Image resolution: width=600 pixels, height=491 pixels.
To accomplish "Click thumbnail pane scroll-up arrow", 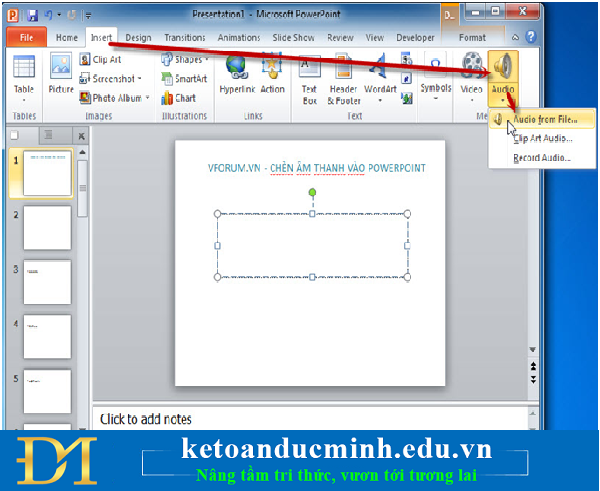I will click(82, 152).
